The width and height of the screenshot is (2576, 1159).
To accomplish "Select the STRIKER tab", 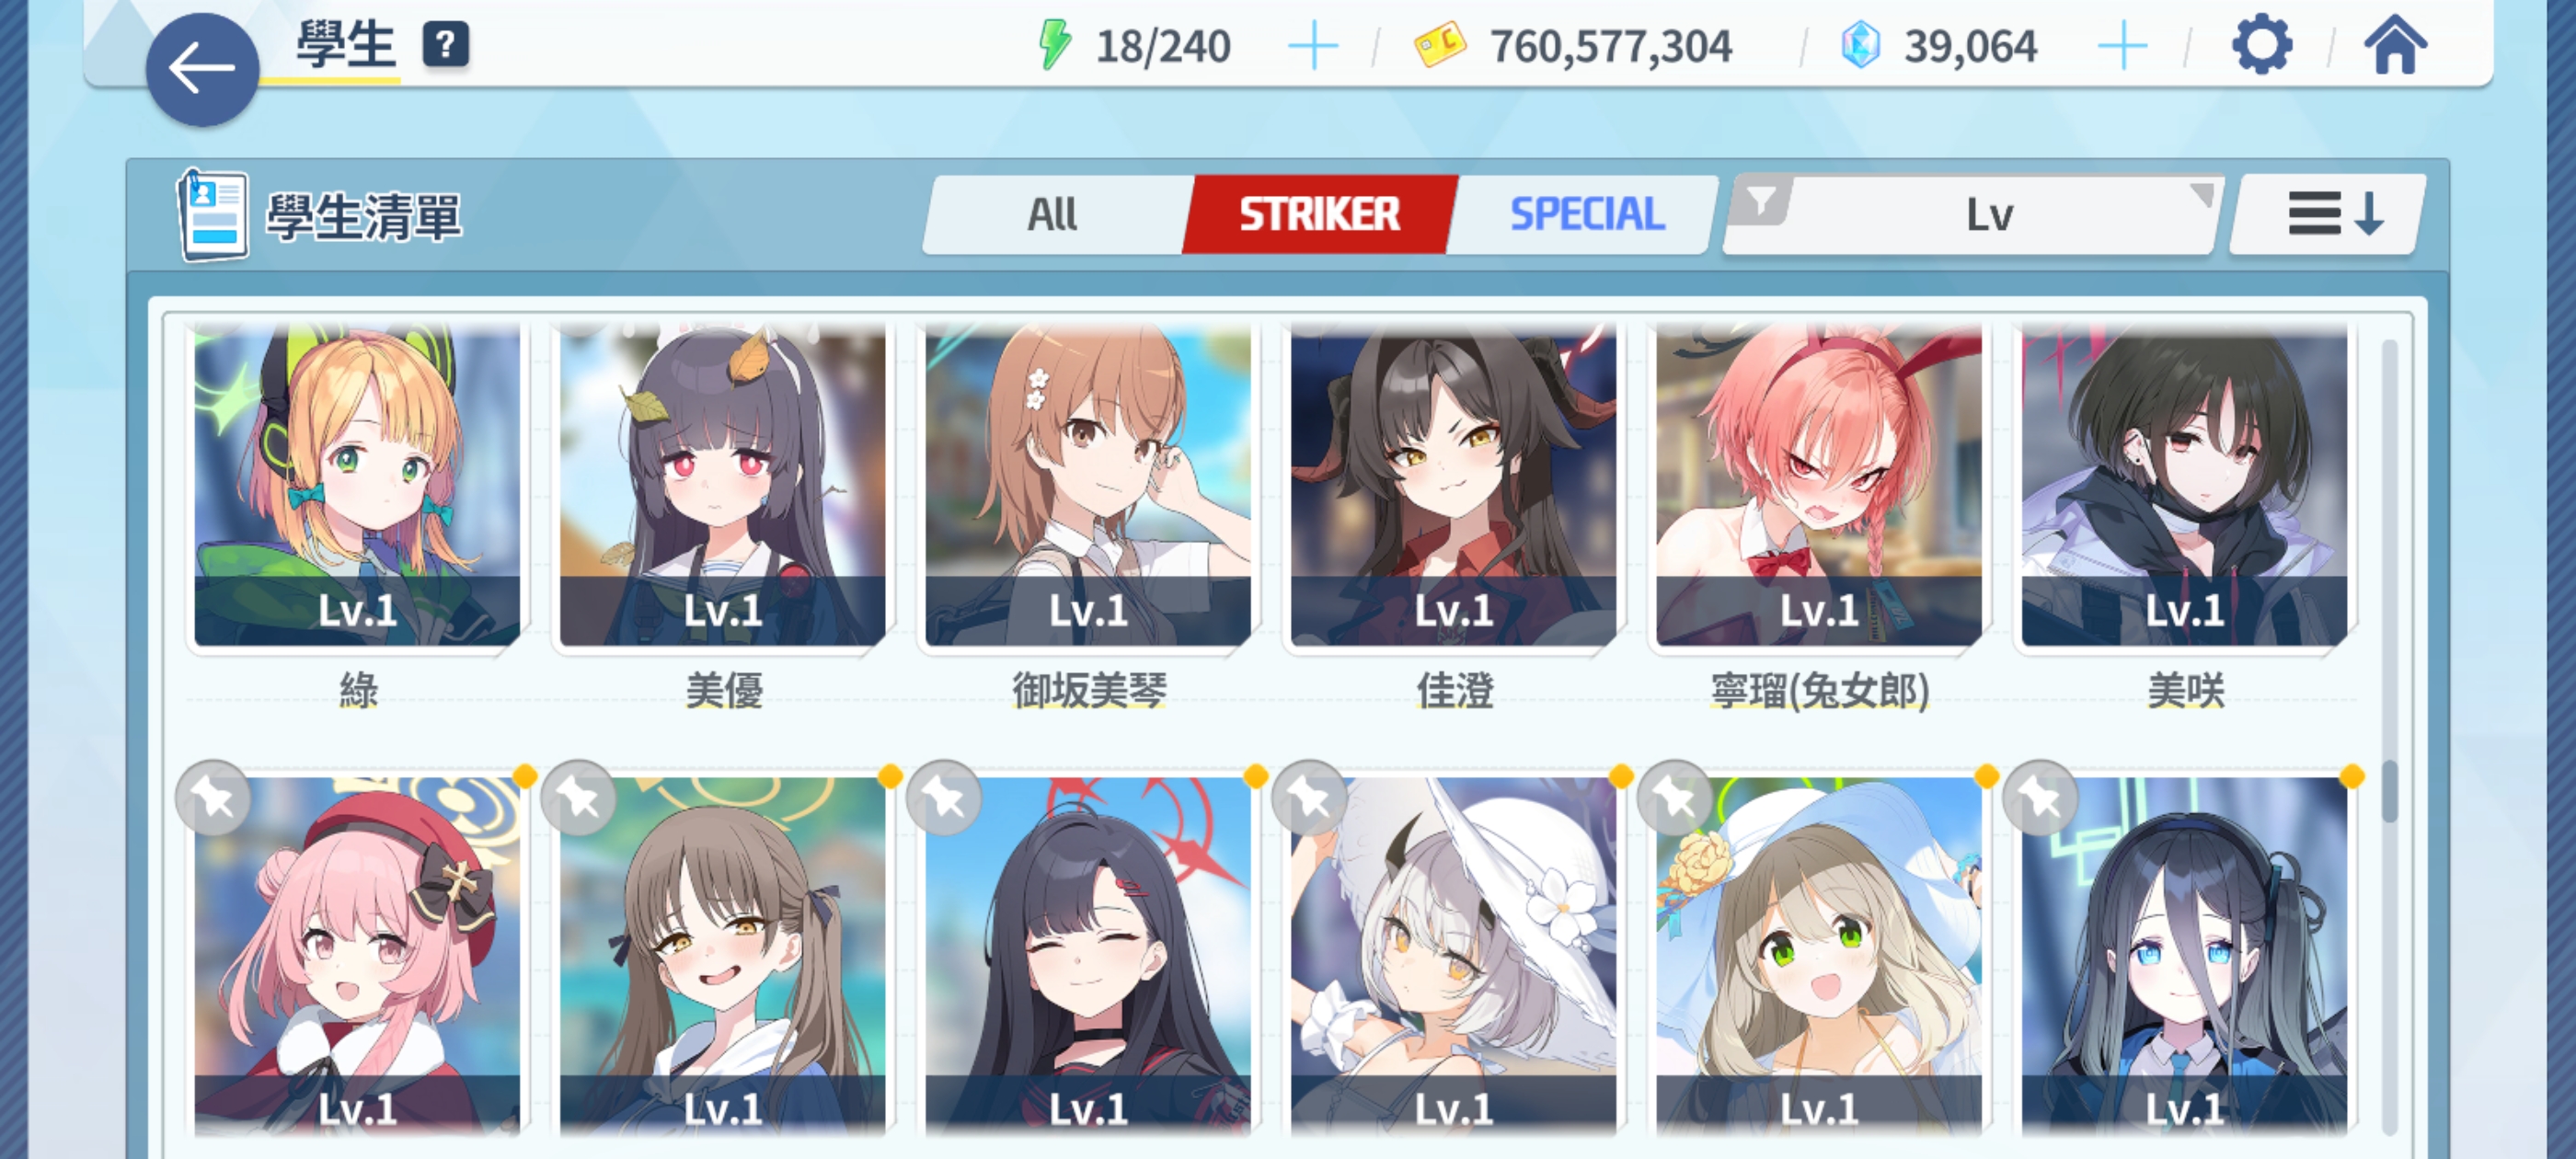I will 1319,214.
